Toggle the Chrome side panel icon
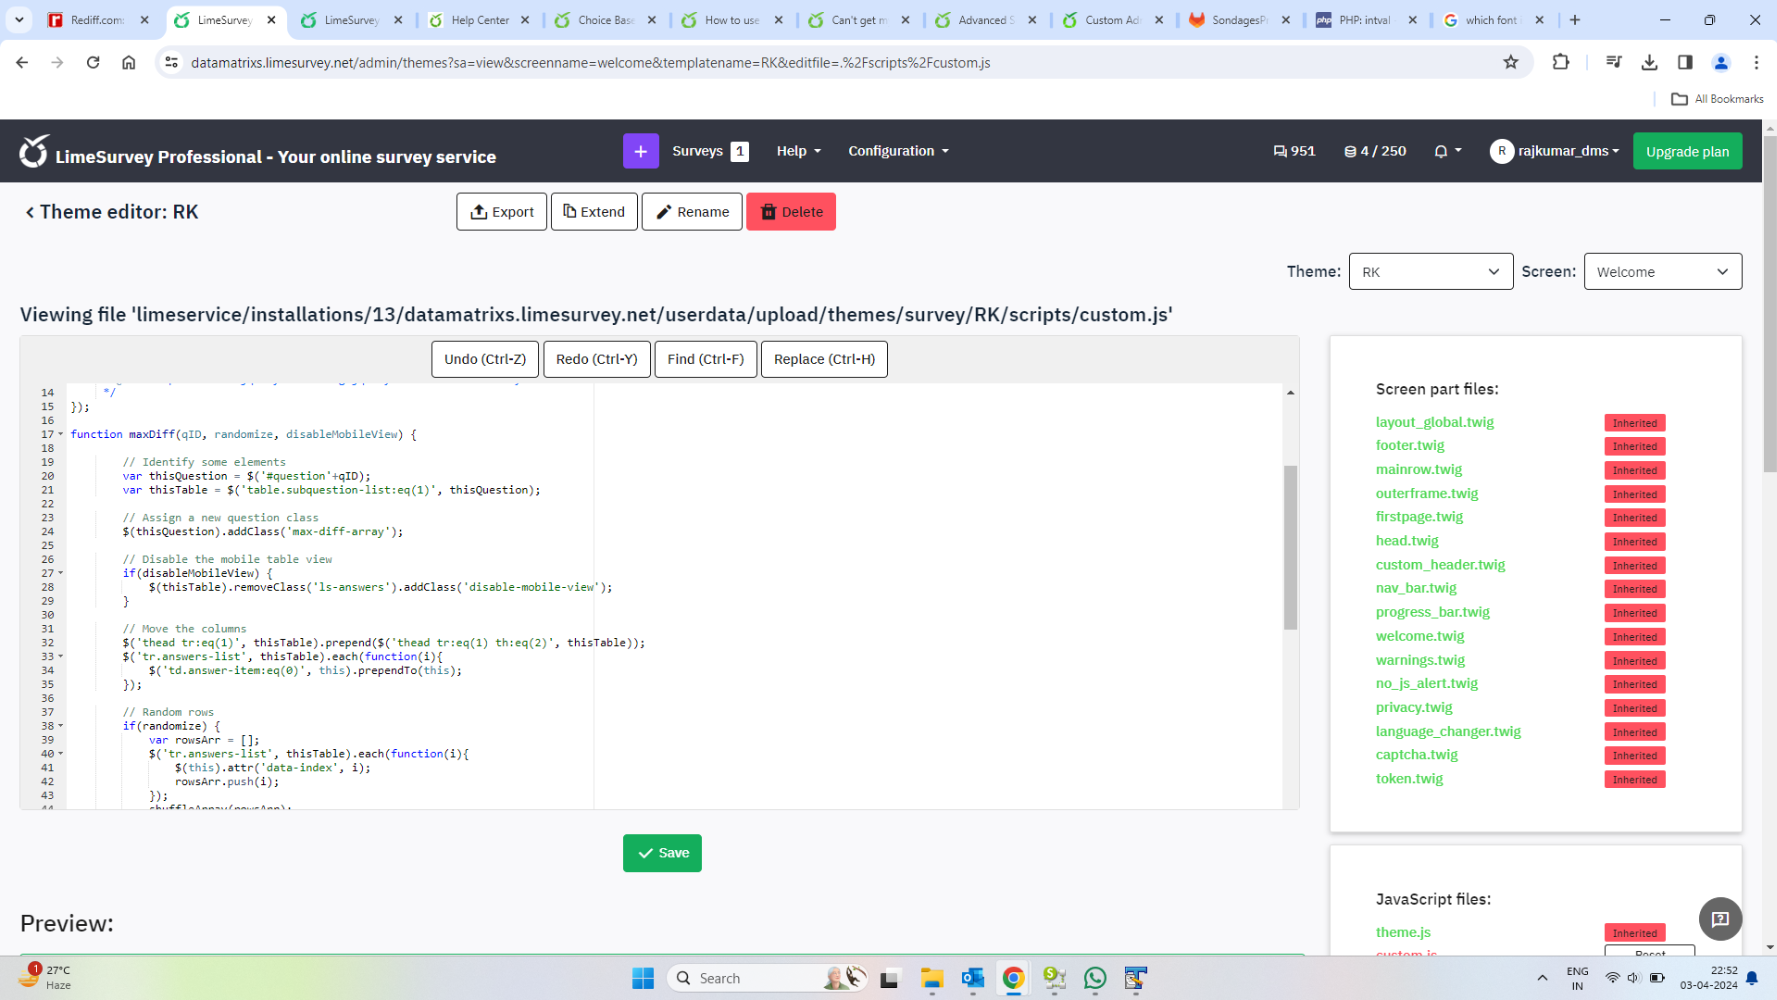This screenshot has width=1777, height=1000. (1685, 62)
